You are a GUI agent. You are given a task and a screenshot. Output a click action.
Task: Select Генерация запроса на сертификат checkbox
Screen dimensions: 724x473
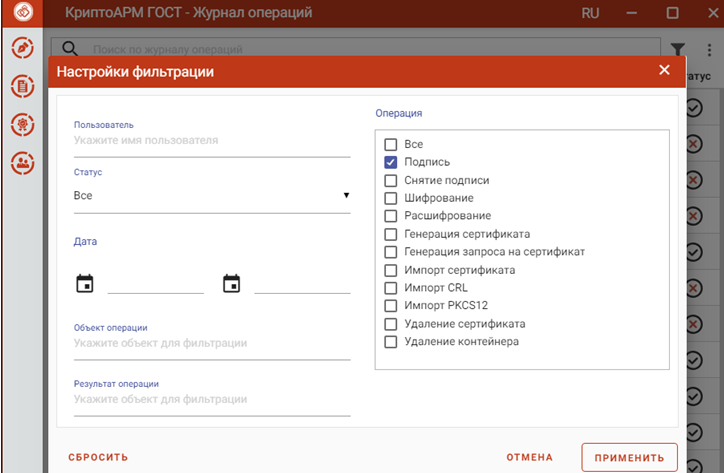point(391,252)
